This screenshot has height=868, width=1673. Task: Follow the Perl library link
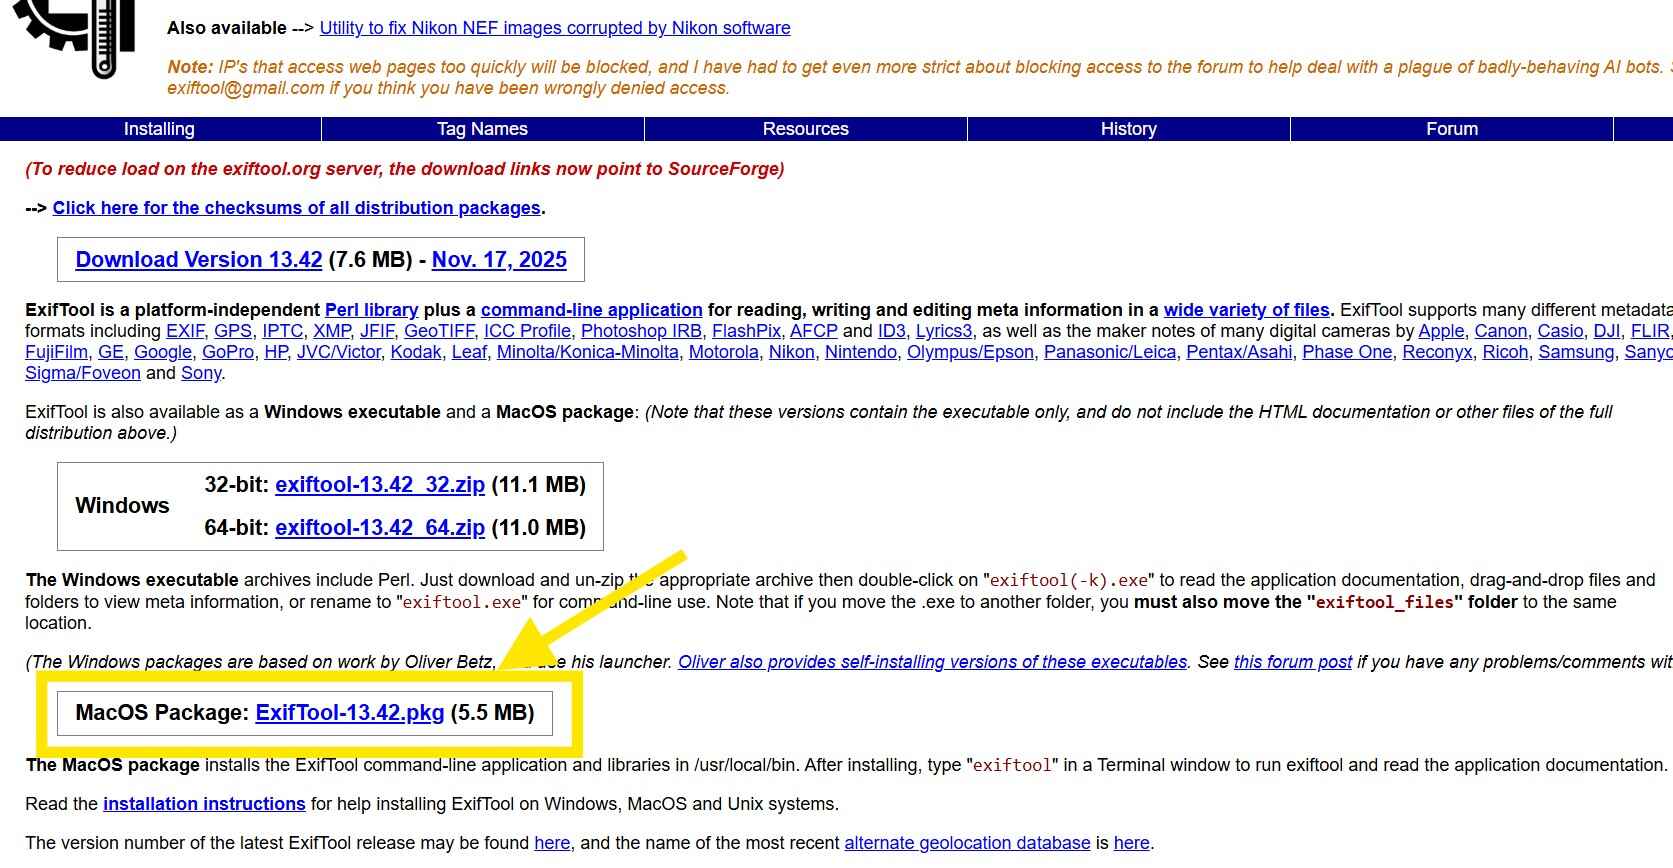click(x=371, y=310)
